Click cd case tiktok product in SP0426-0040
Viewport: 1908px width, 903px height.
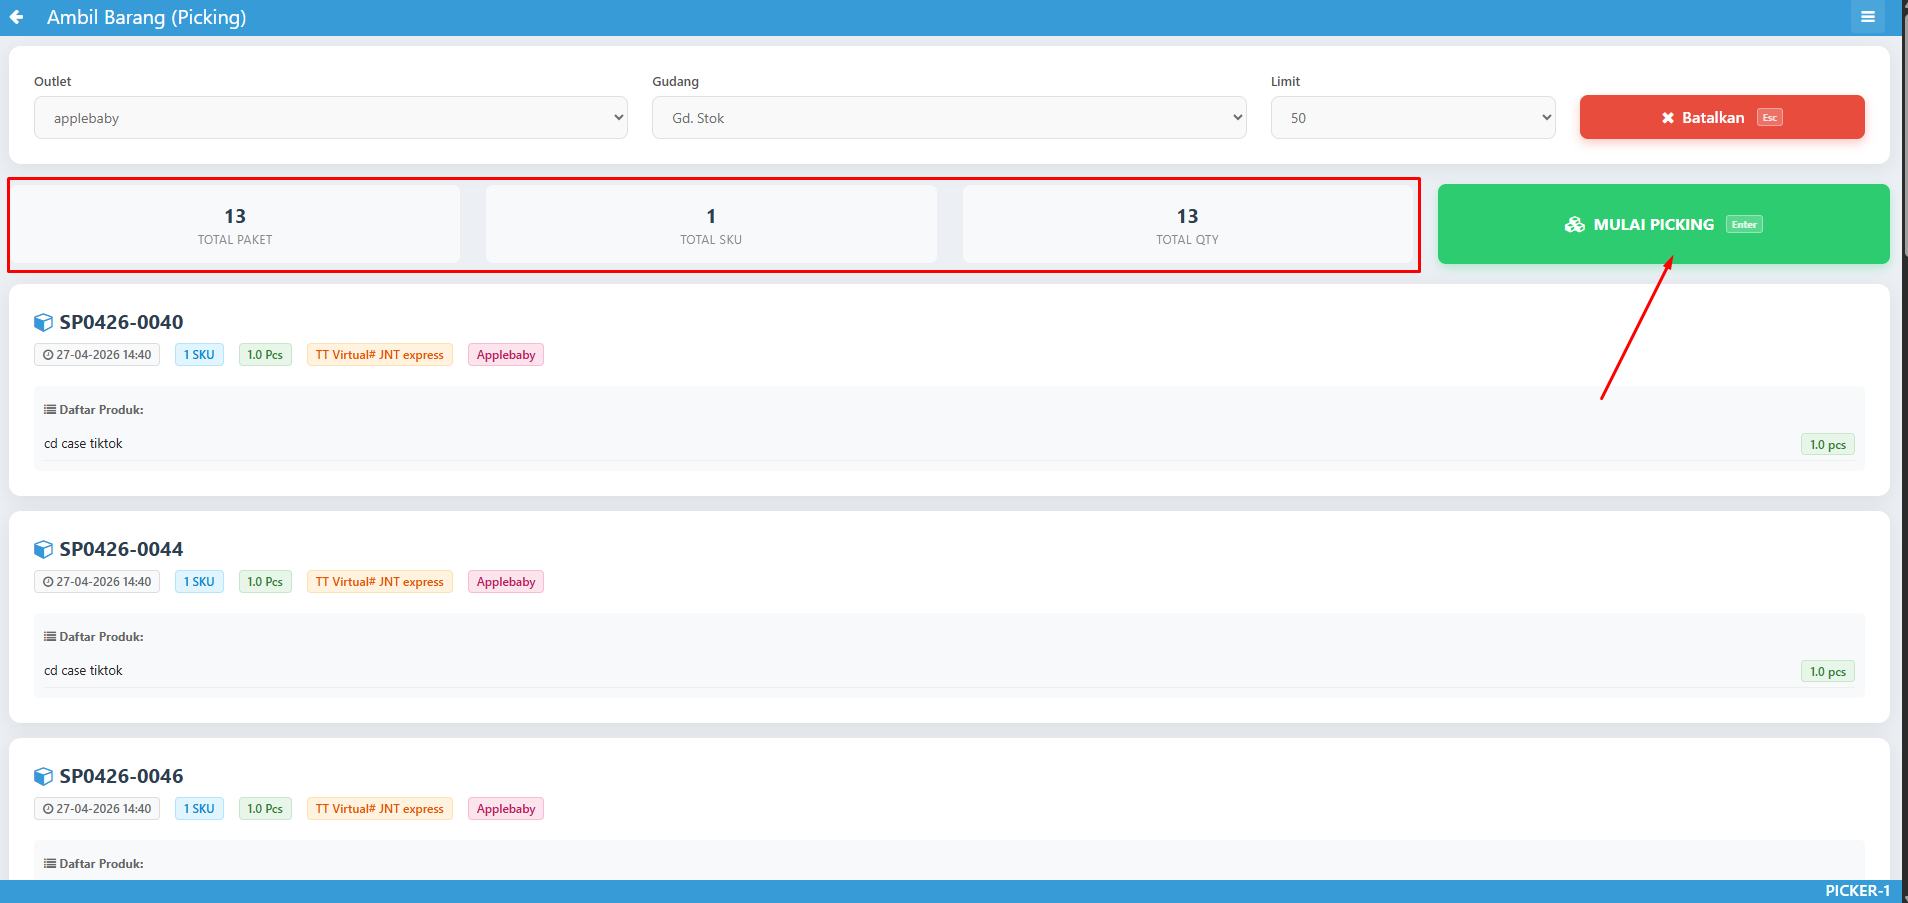(x=83, y=443)
